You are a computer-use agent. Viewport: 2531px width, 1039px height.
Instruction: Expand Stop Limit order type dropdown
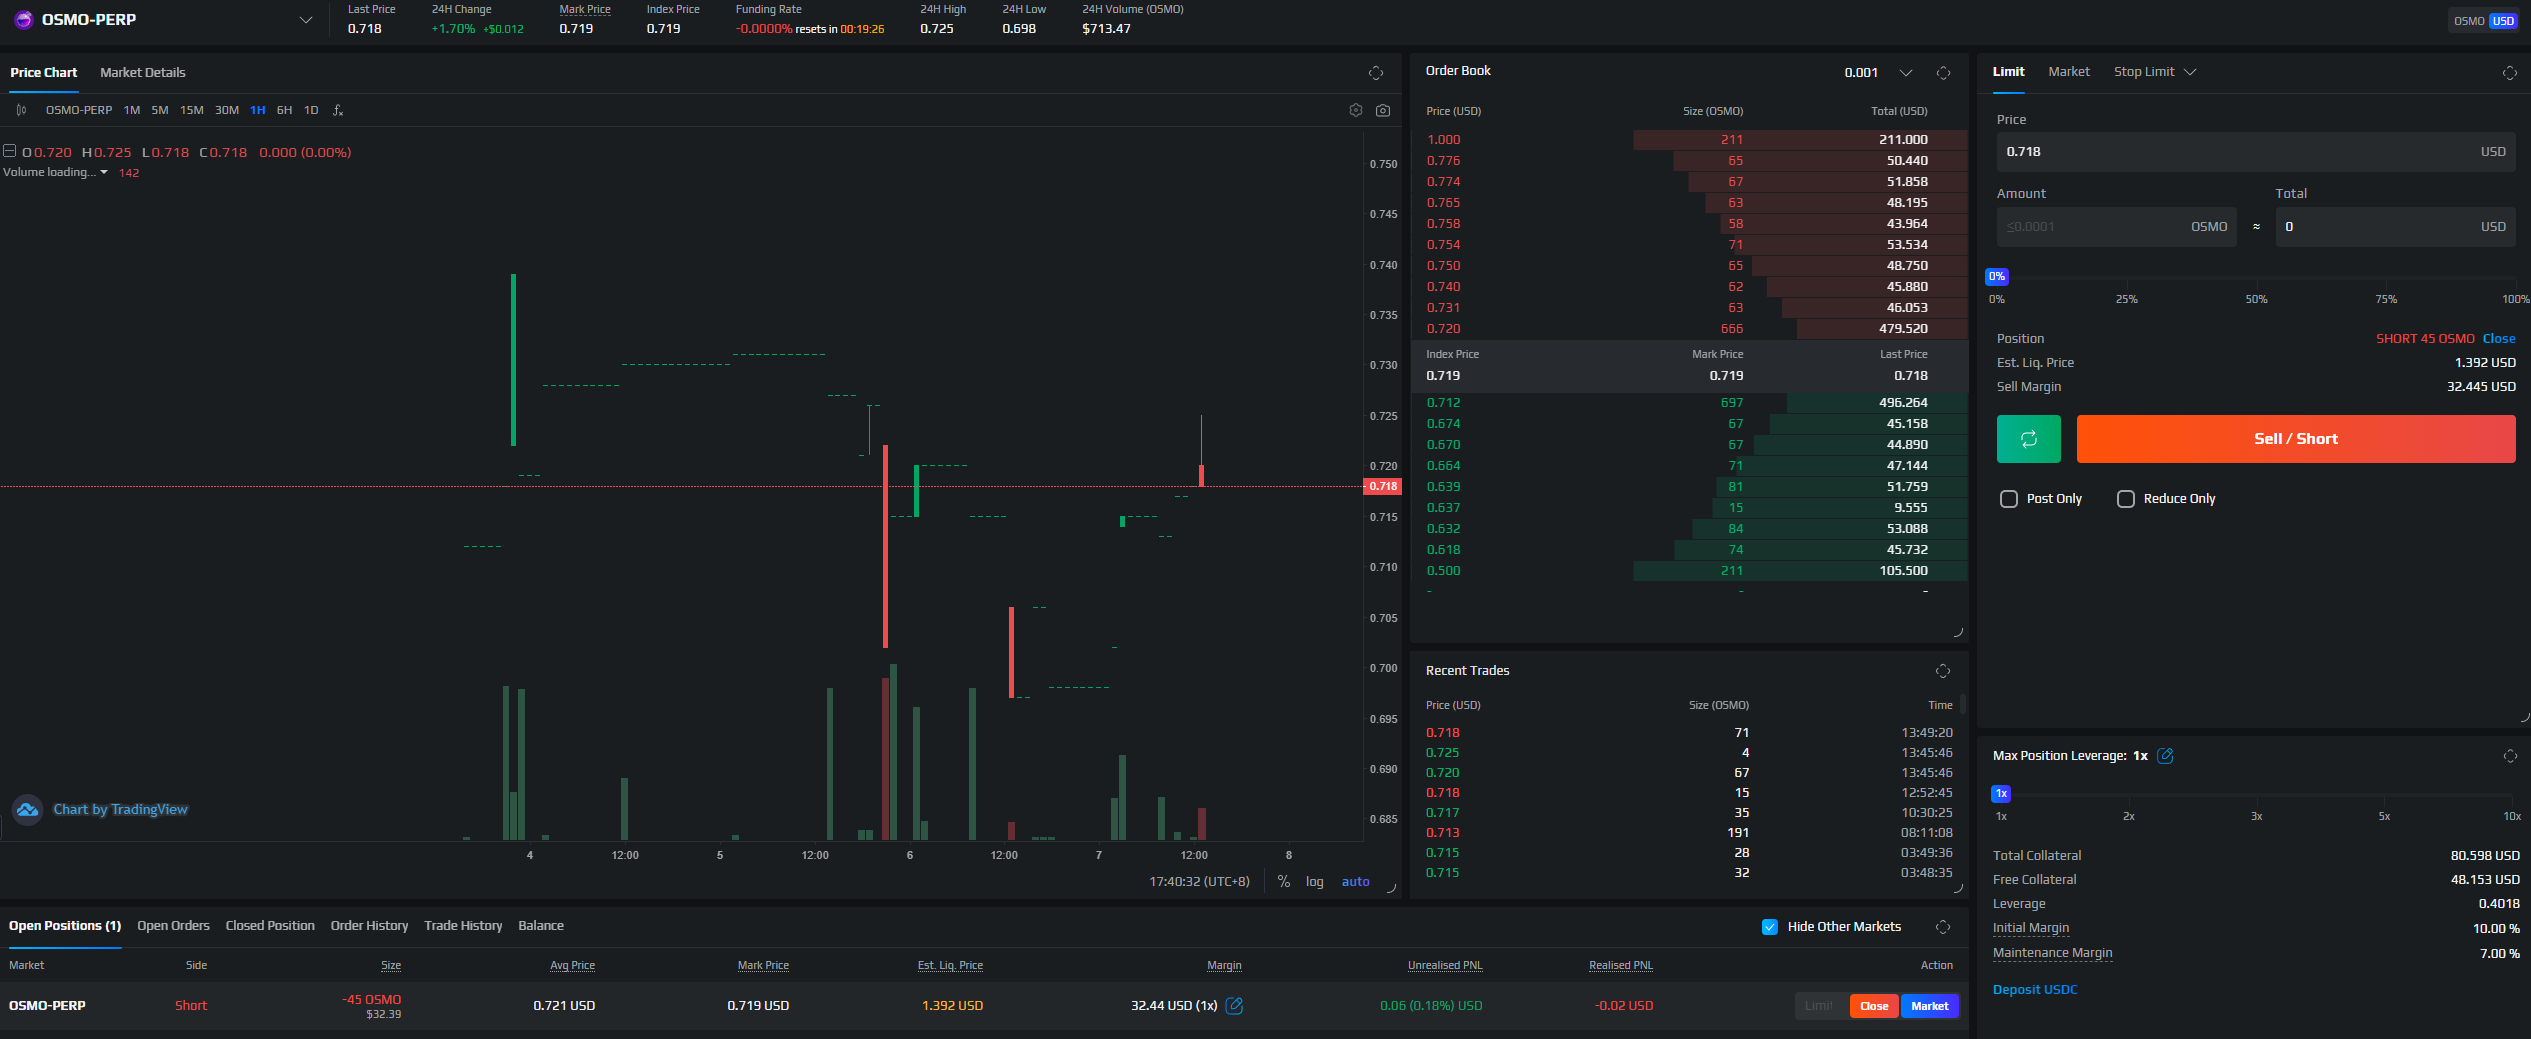2154,72
